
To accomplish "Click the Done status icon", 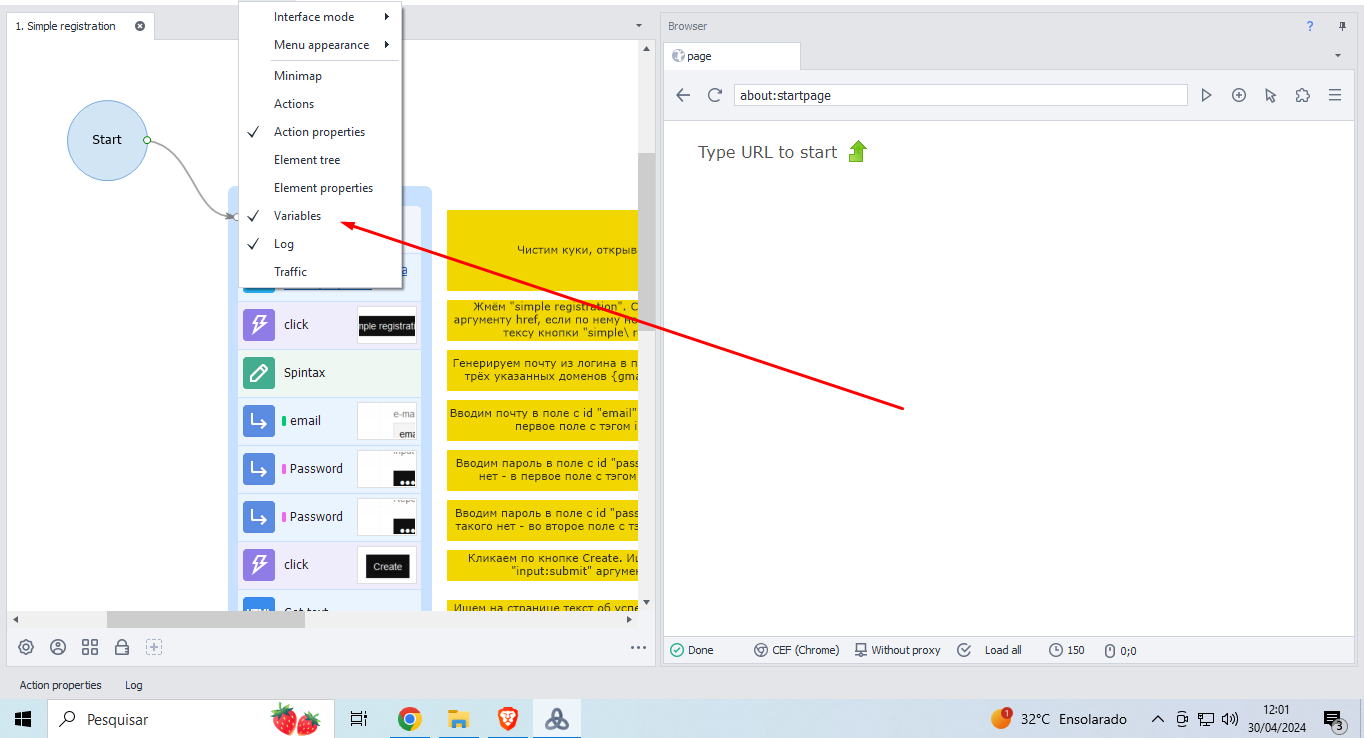I will tap(677, 650).
